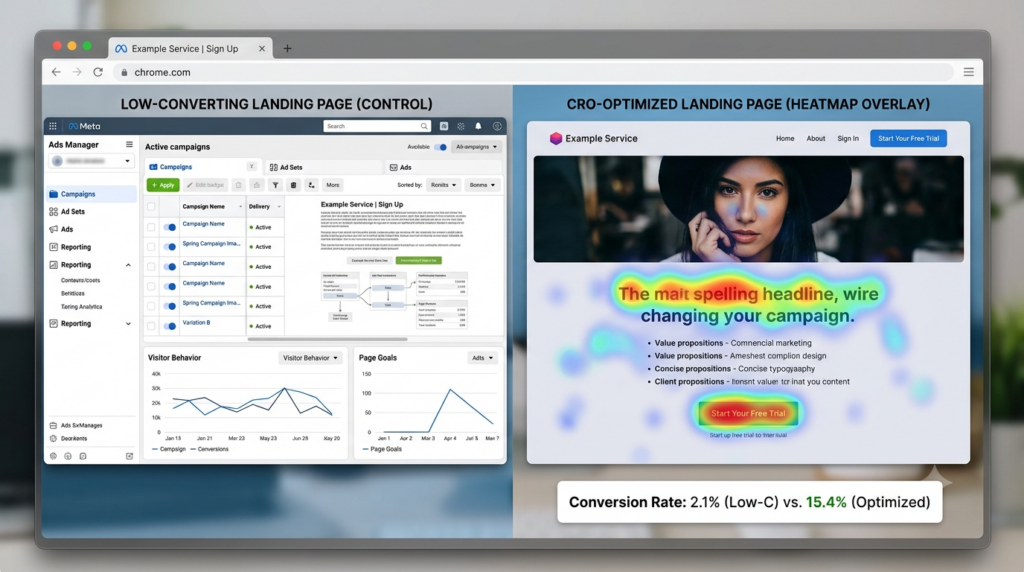Viewport: 1024px width, 572px height.
Task: Click the More button in the campaigns toolbar
Action: click(333, 185)
